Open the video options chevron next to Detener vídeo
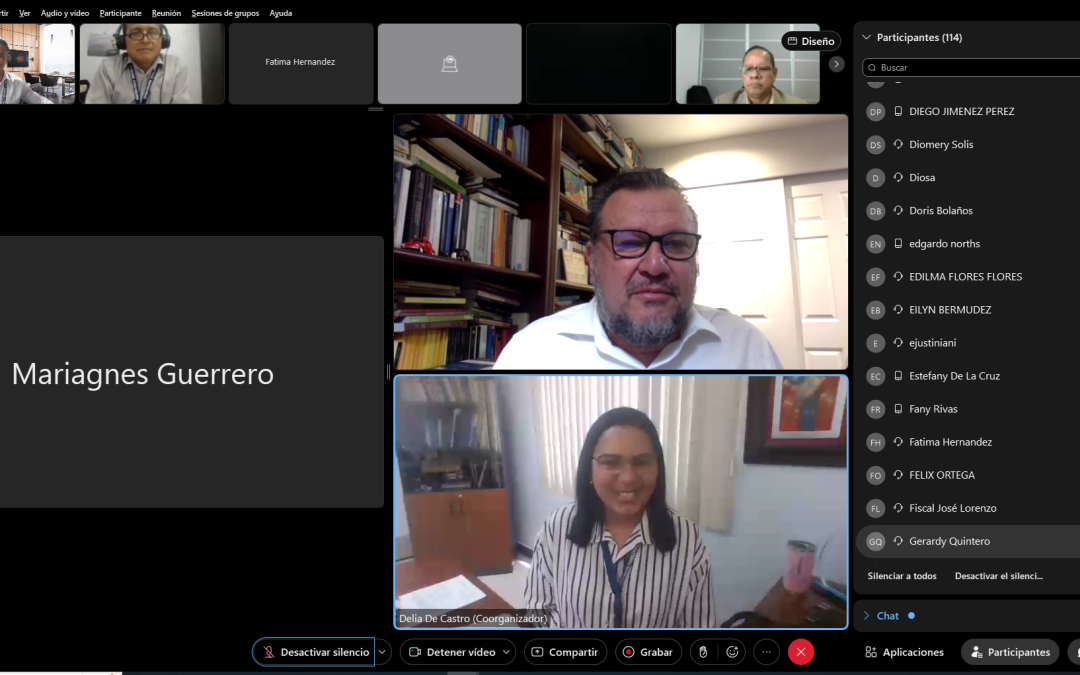This screenshot has height=675, width=1080. point(505,651)
